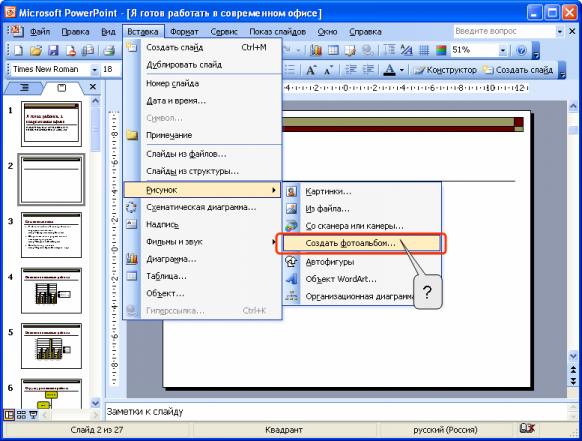Viewport: 582px width, 441px height.
Task: Select slide 4 thumbnail
Action: (51, 291)
